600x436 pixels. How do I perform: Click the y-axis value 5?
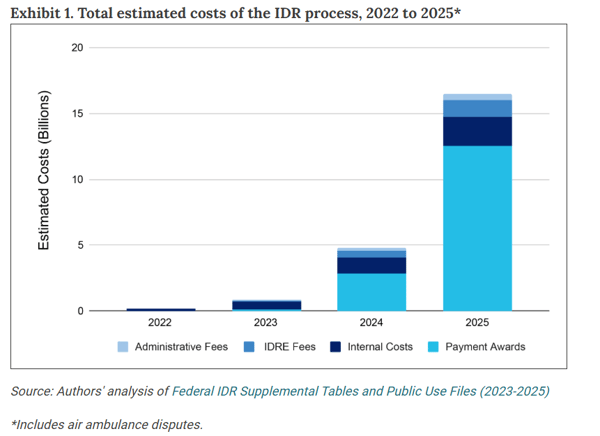[x=80, y=245]
